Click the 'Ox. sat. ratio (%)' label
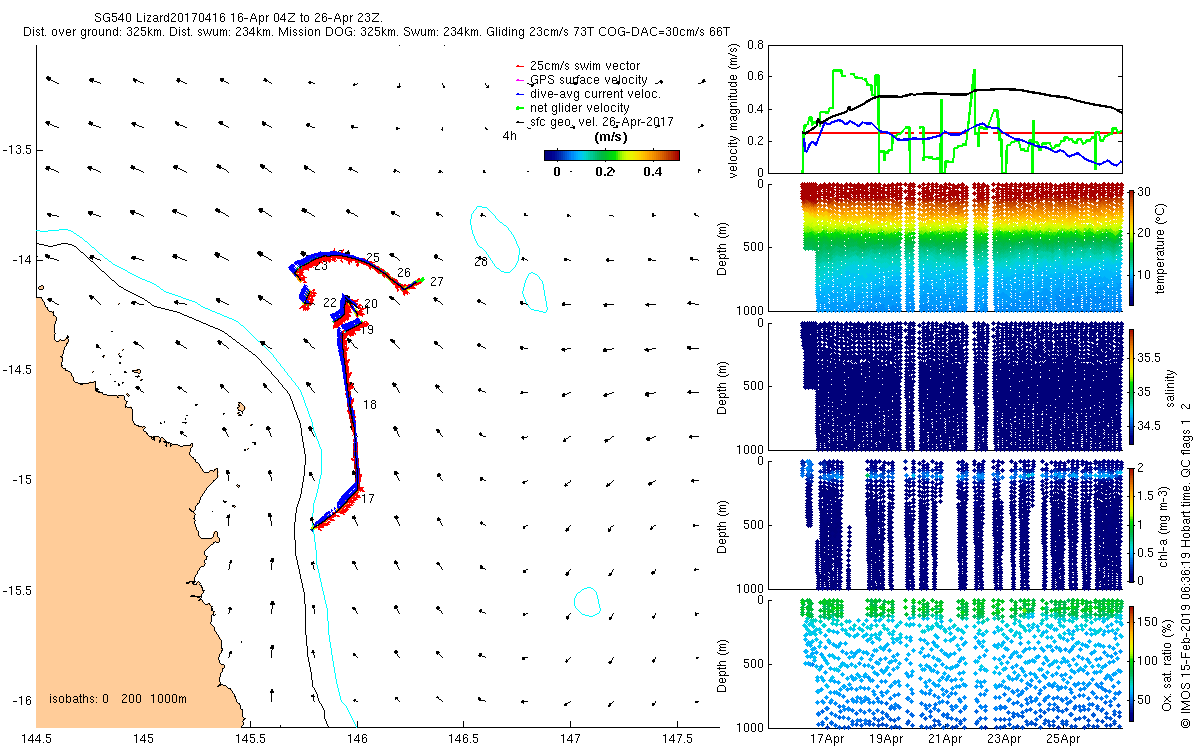This screenshot has height=750, width=1200. pos(1168,663)
